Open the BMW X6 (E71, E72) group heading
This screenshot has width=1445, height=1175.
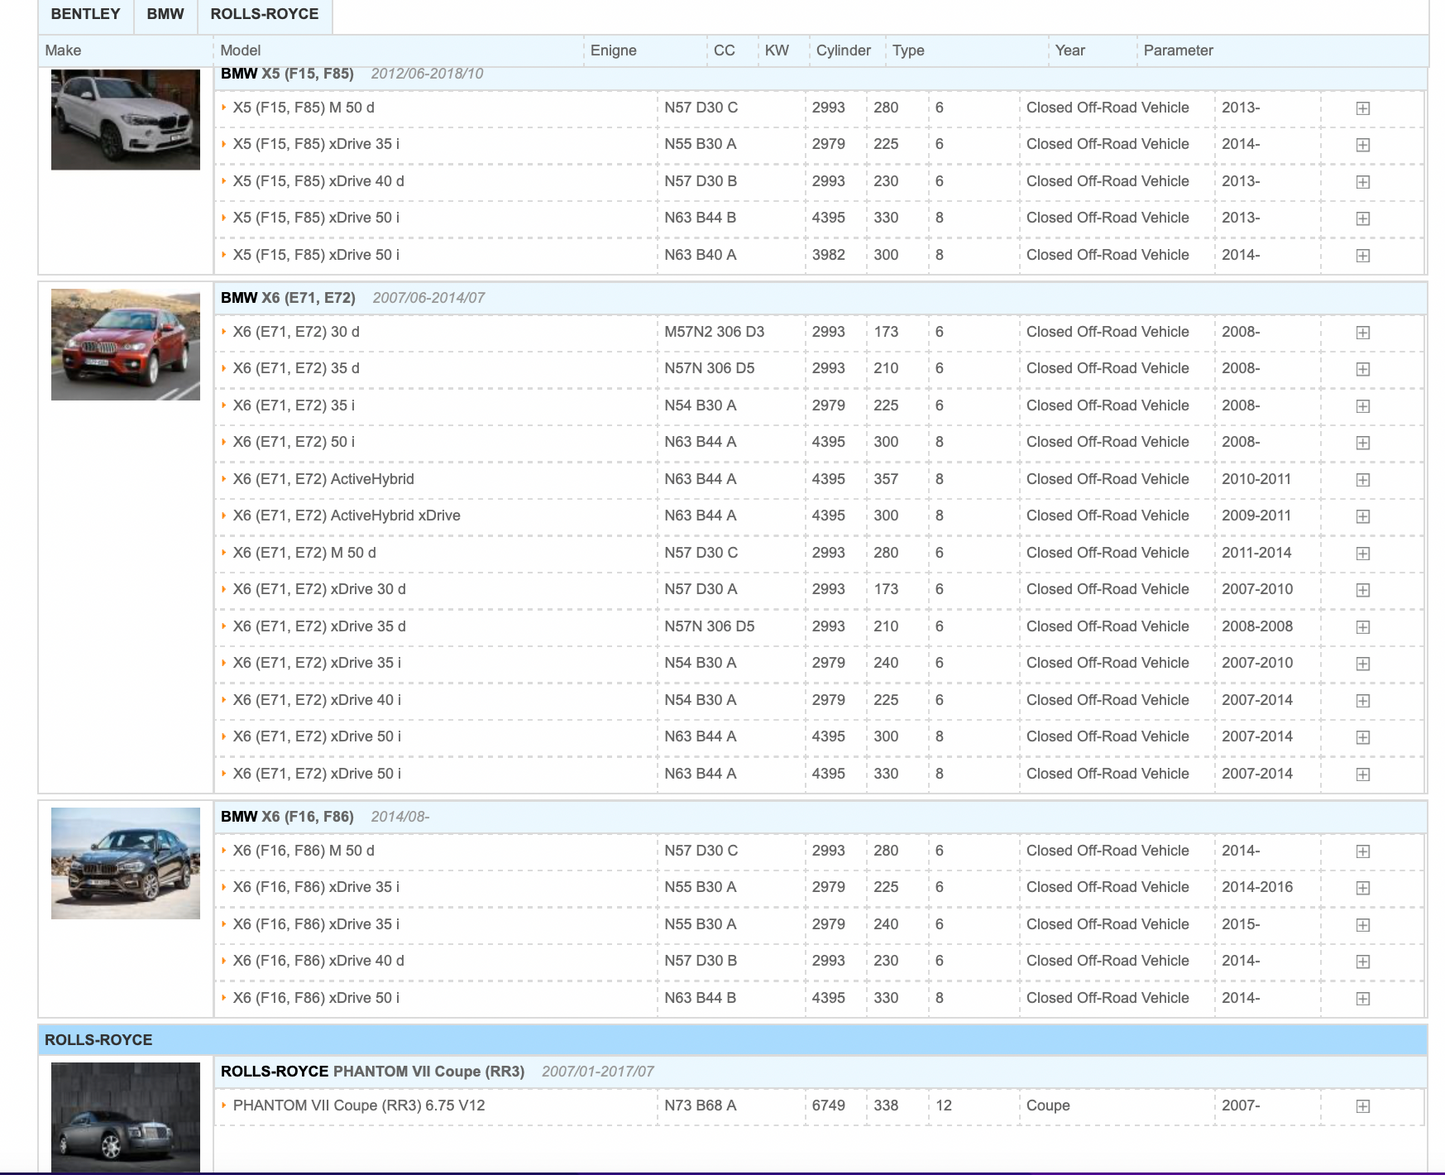[x=288, y=298]
